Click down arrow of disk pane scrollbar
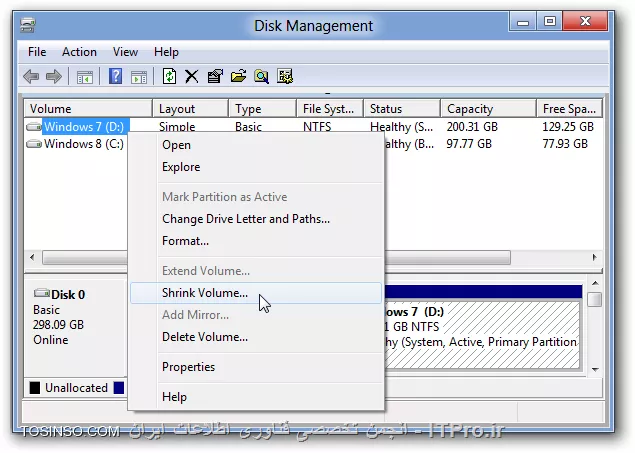 click(x=595, y=370)
